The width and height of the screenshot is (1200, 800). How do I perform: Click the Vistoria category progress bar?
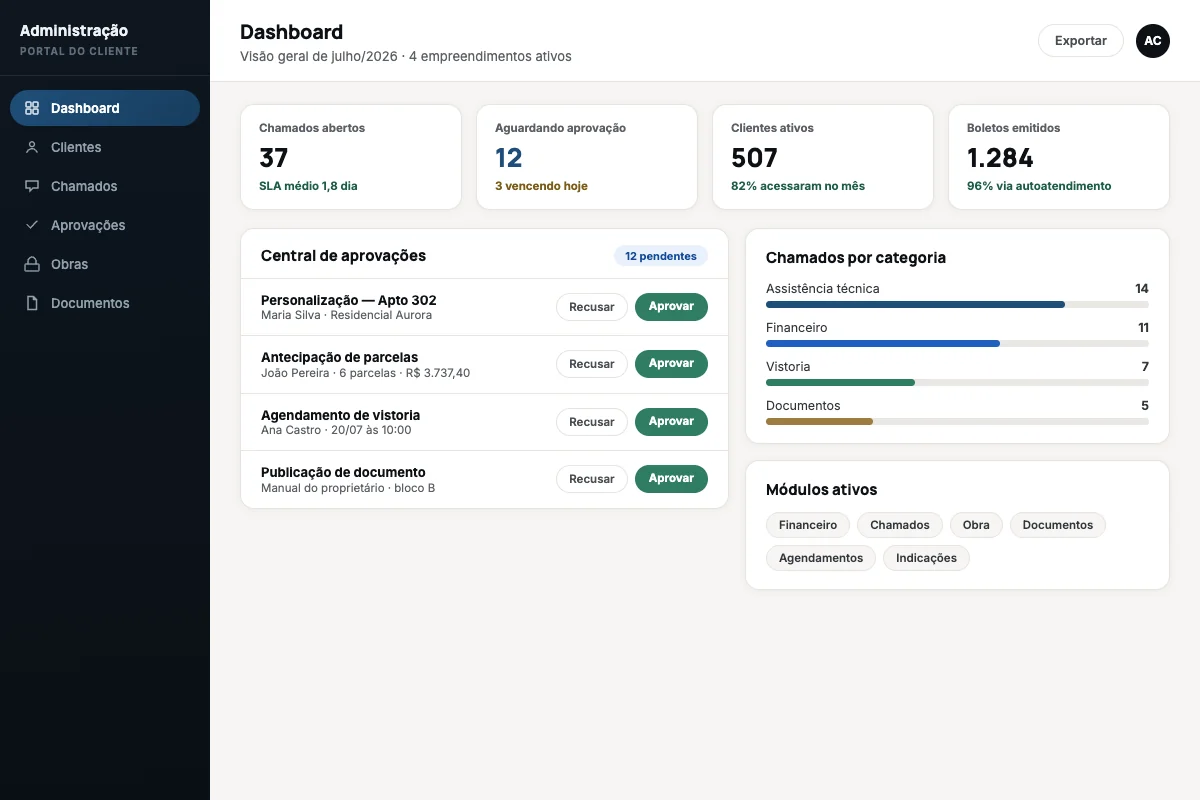point(957,382)
